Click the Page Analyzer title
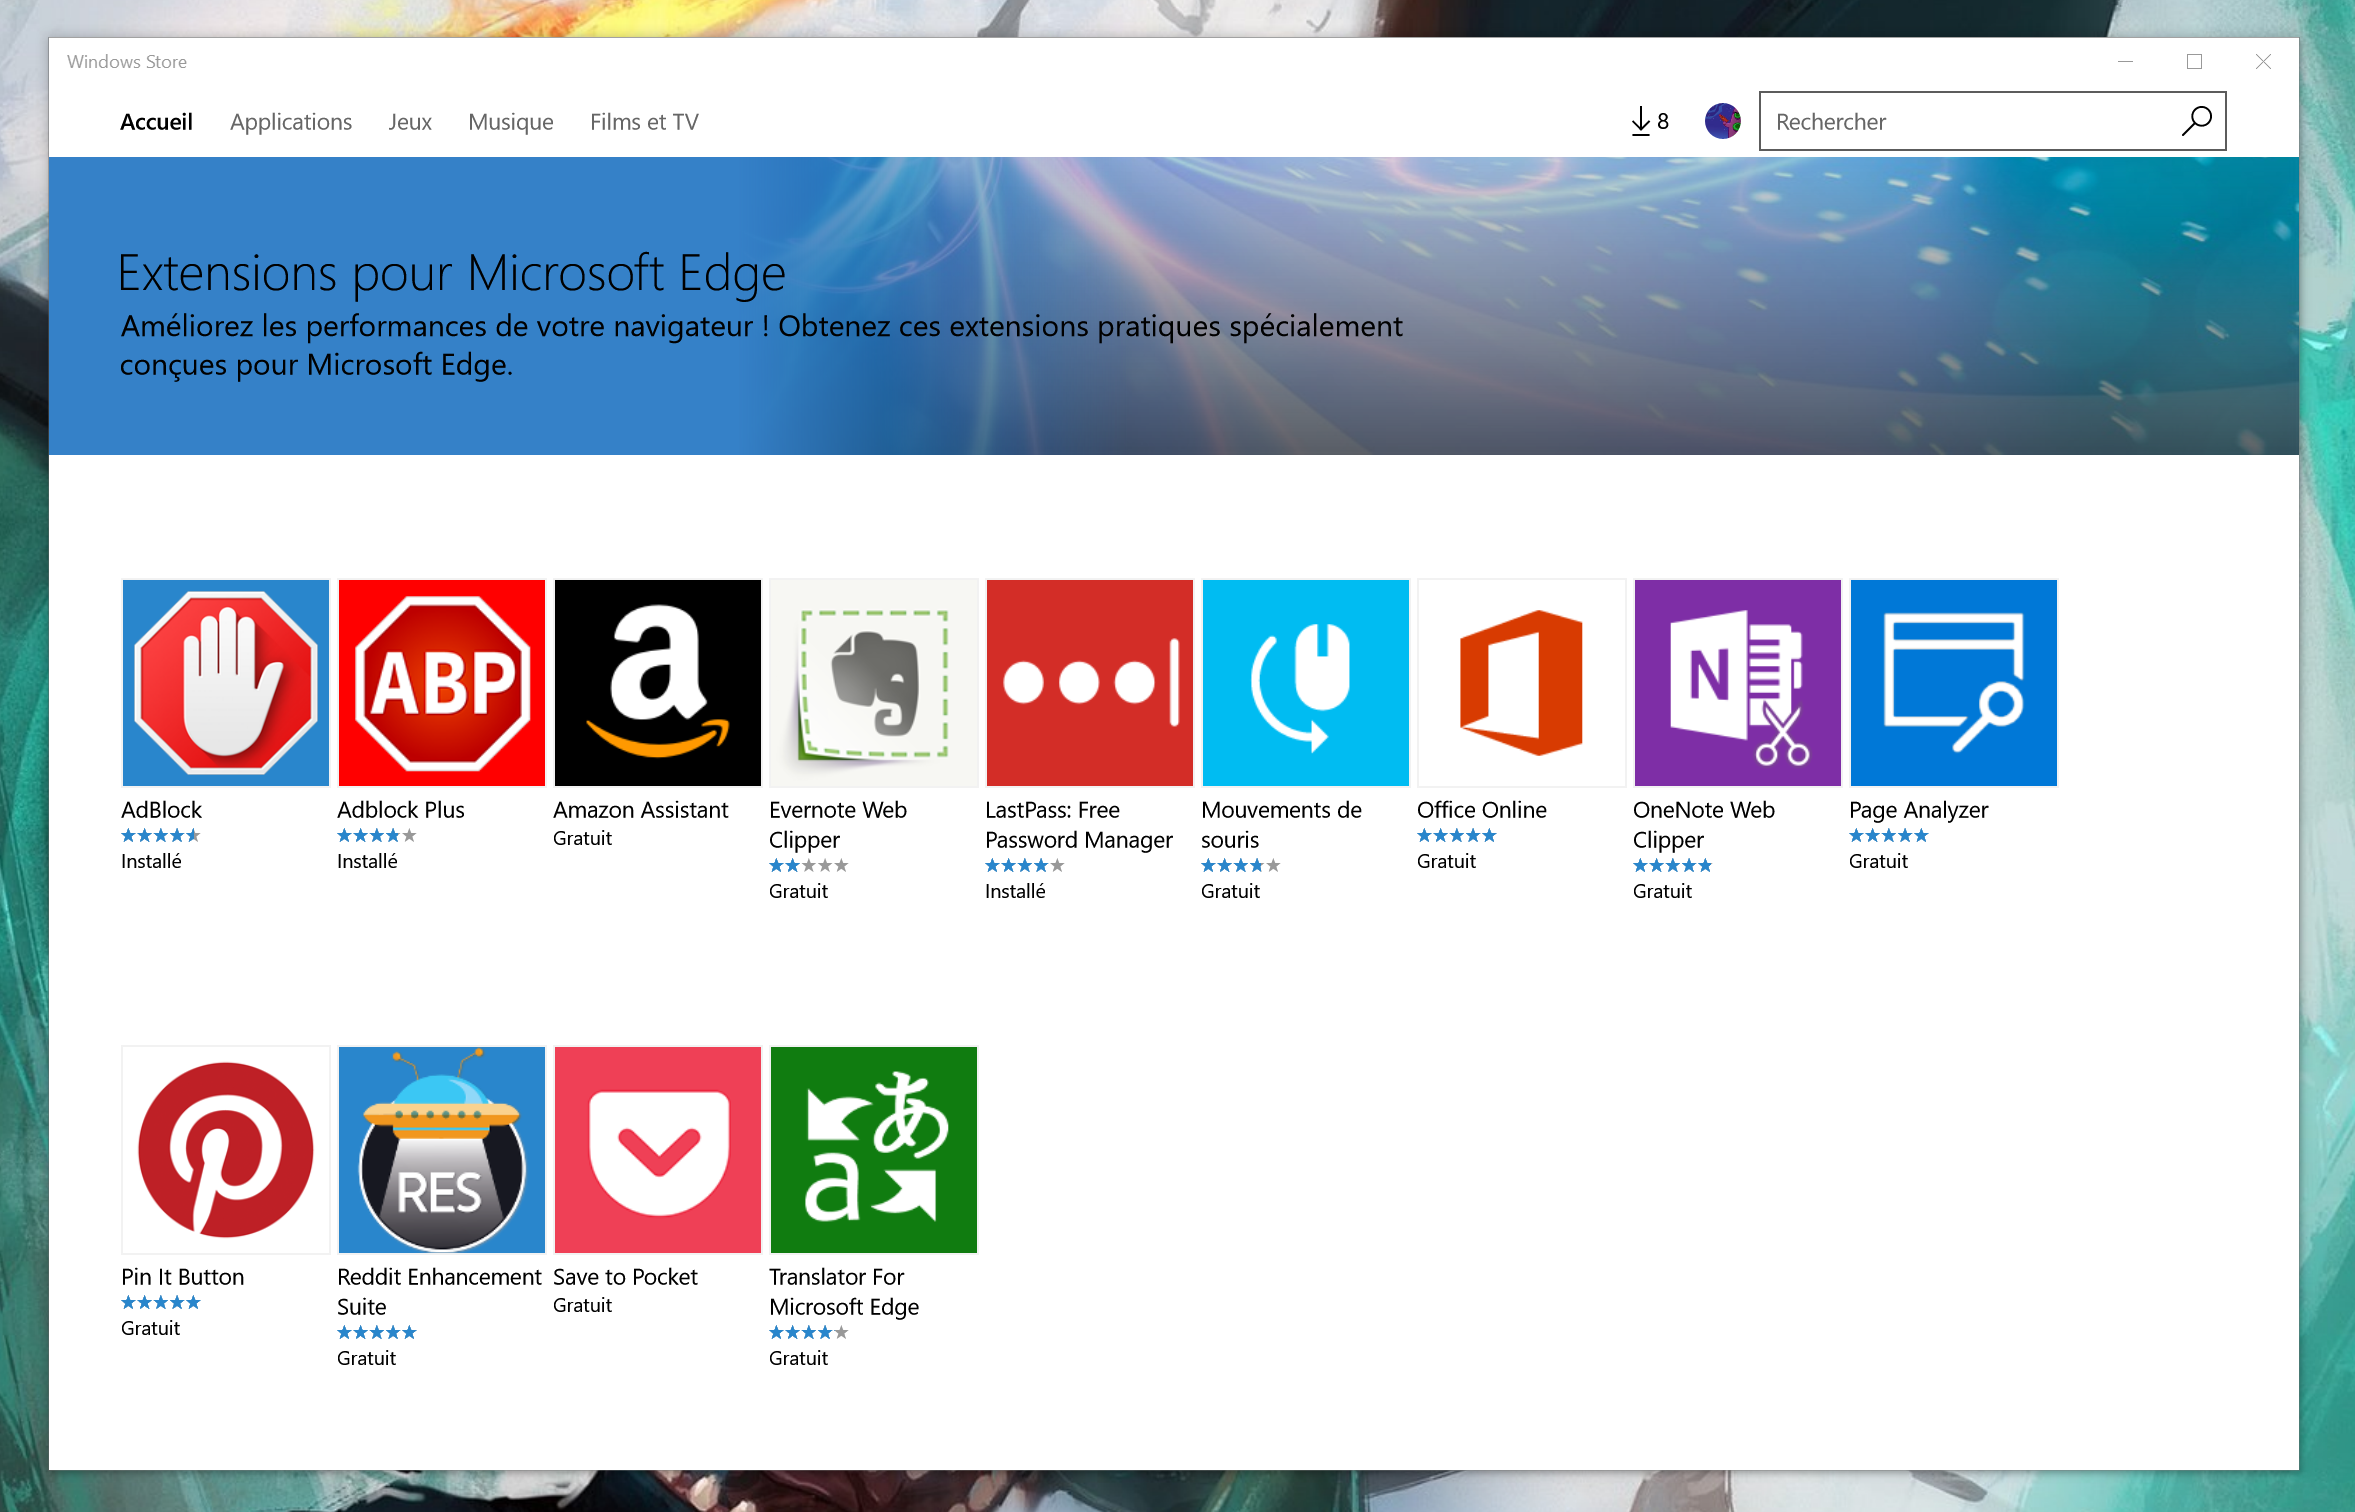2355x1512 pixels. coord(1919,810)
